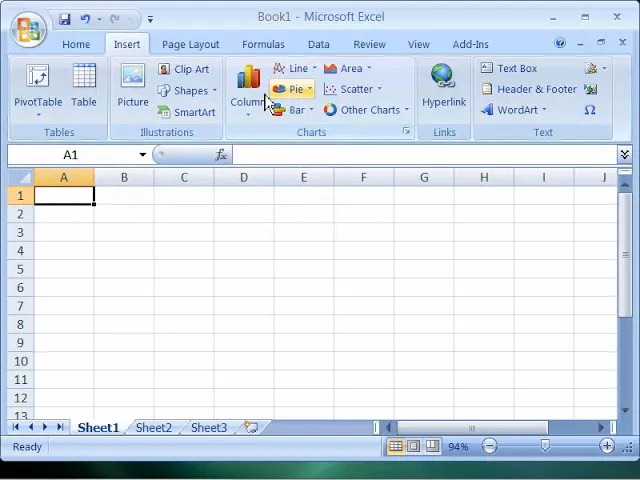Screen dimensions: 640x480
Task: Insert a Symbol with the omega icon
Action: pyautogui.click(x=590, y=110)
